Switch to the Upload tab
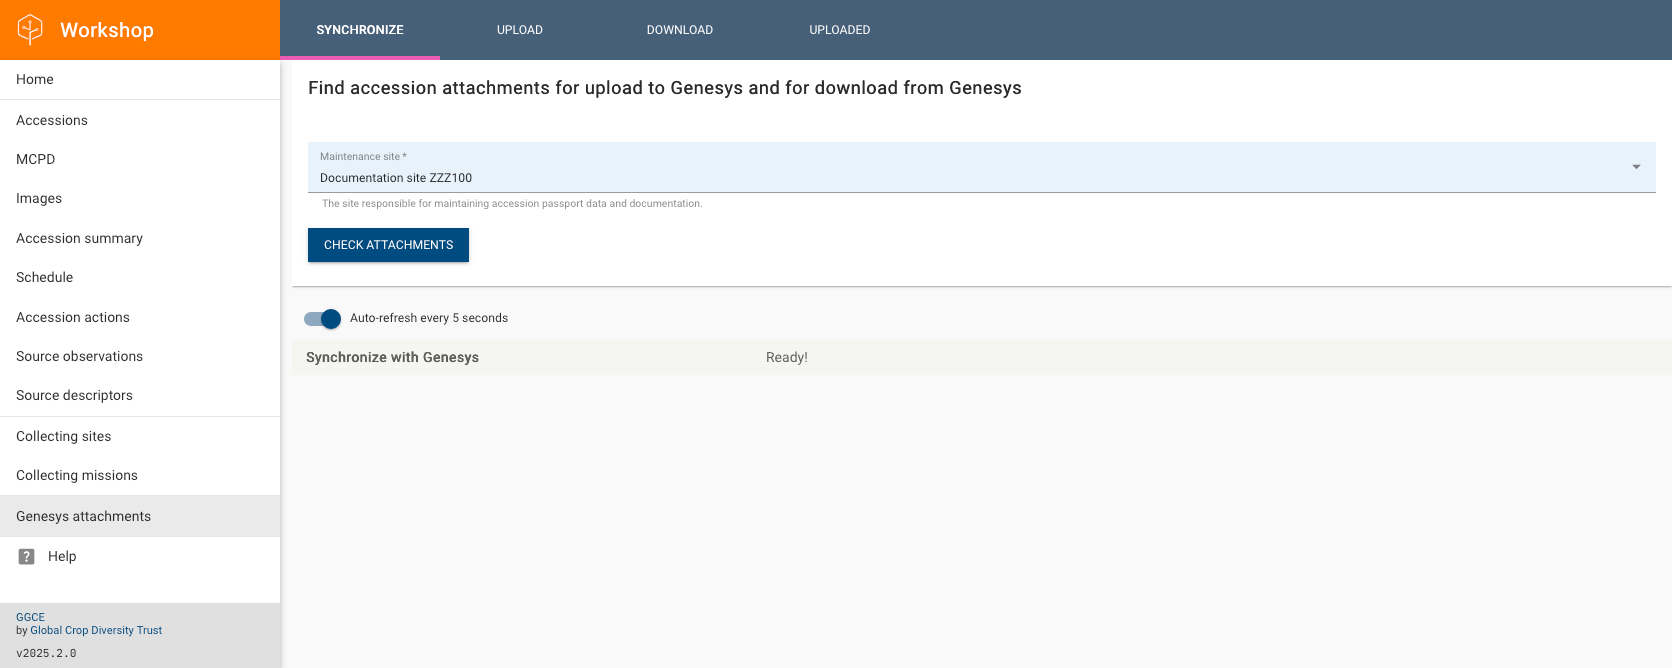Screen dimensions: 1672x668 (x=519, y=30)
